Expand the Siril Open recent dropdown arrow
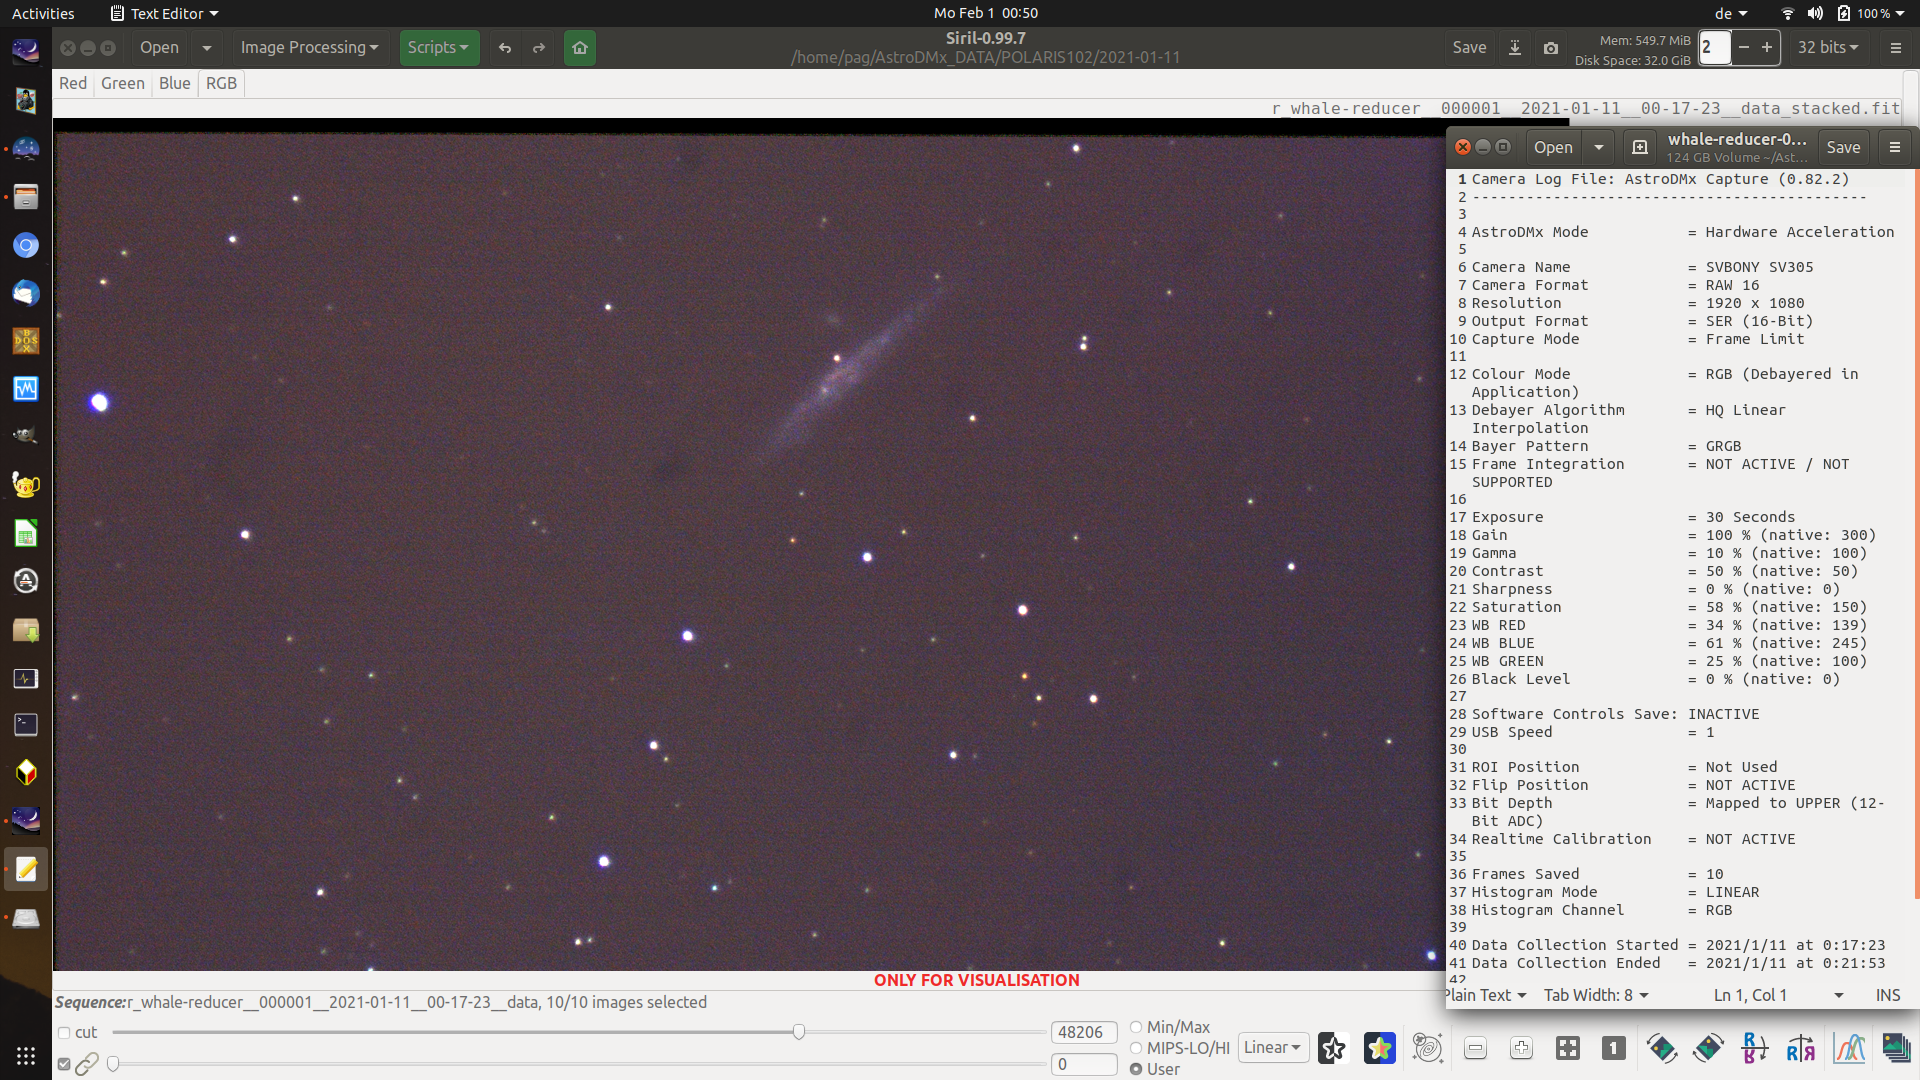This screenshot has width=1920, height=1080. pos(207,48)
